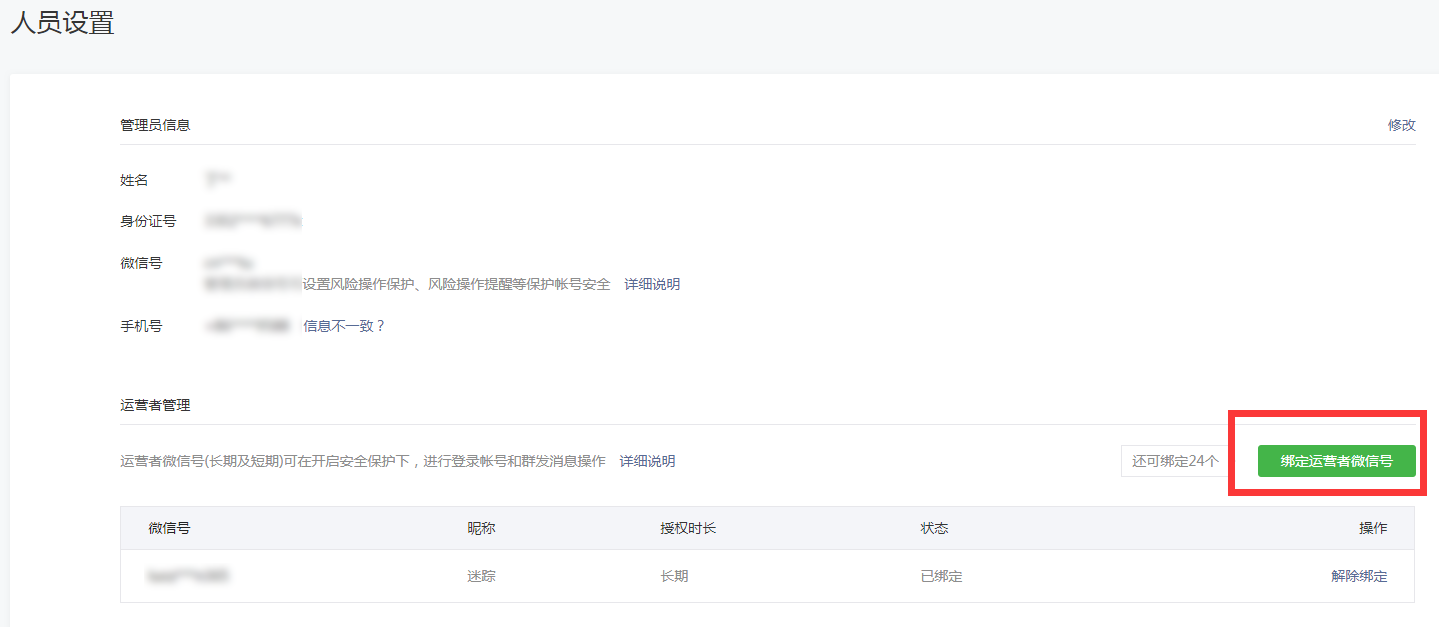
Task: Click the 已绑定 status cell
Action: click(x=941, y=576)
